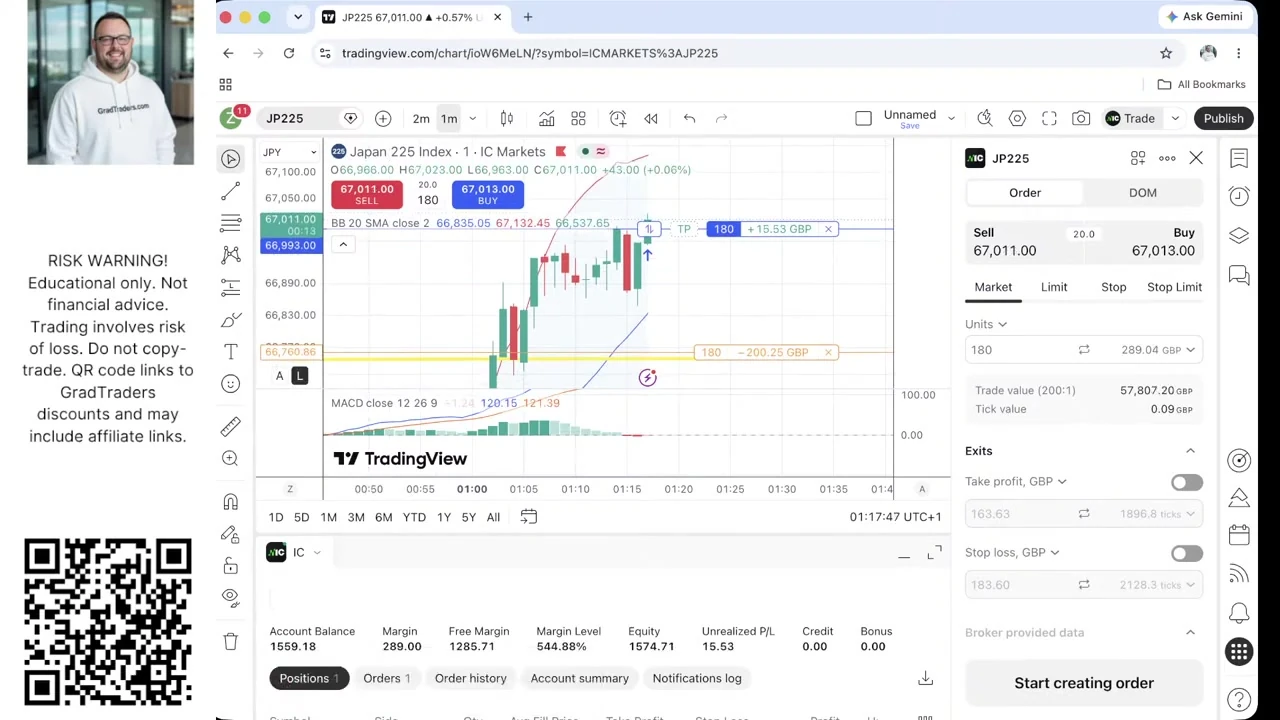This screenshot has height=720, width=1280.
Task: Select the Stop Limit order tab
Action: (1175, 287)
